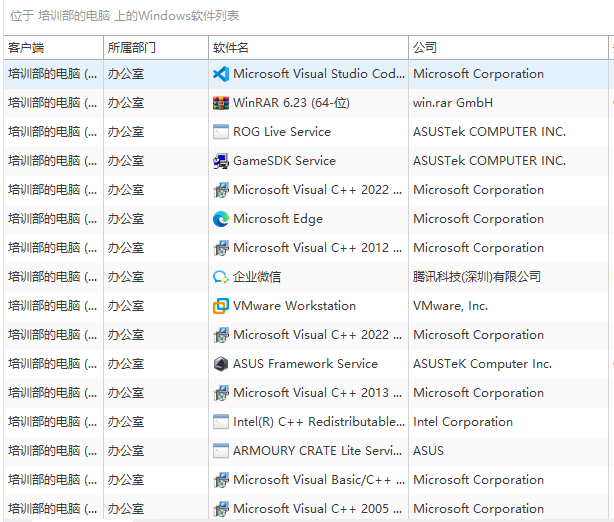Click "ASUSTeK Computer Inc." company cell
614x522 pixels.
482,364
